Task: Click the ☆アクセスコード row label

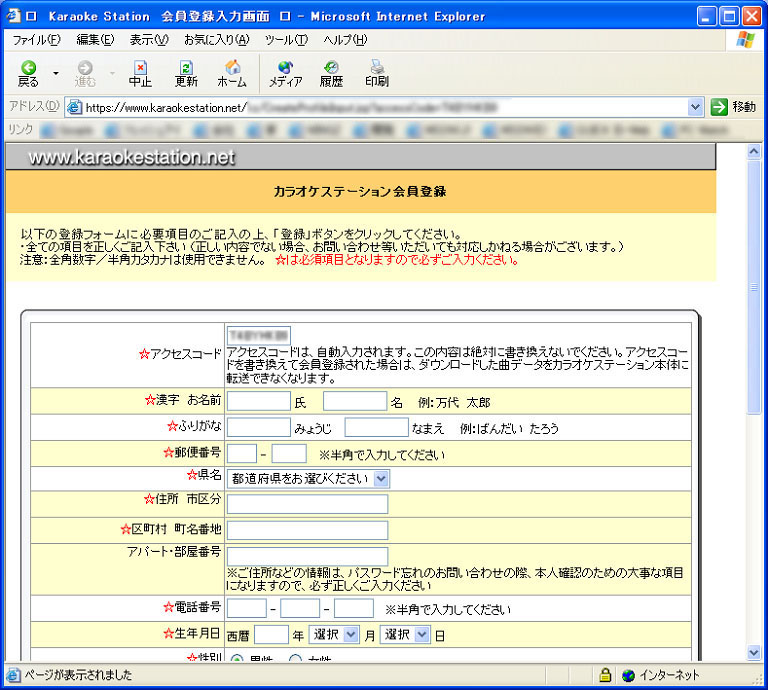Action: tap(180, 354)
